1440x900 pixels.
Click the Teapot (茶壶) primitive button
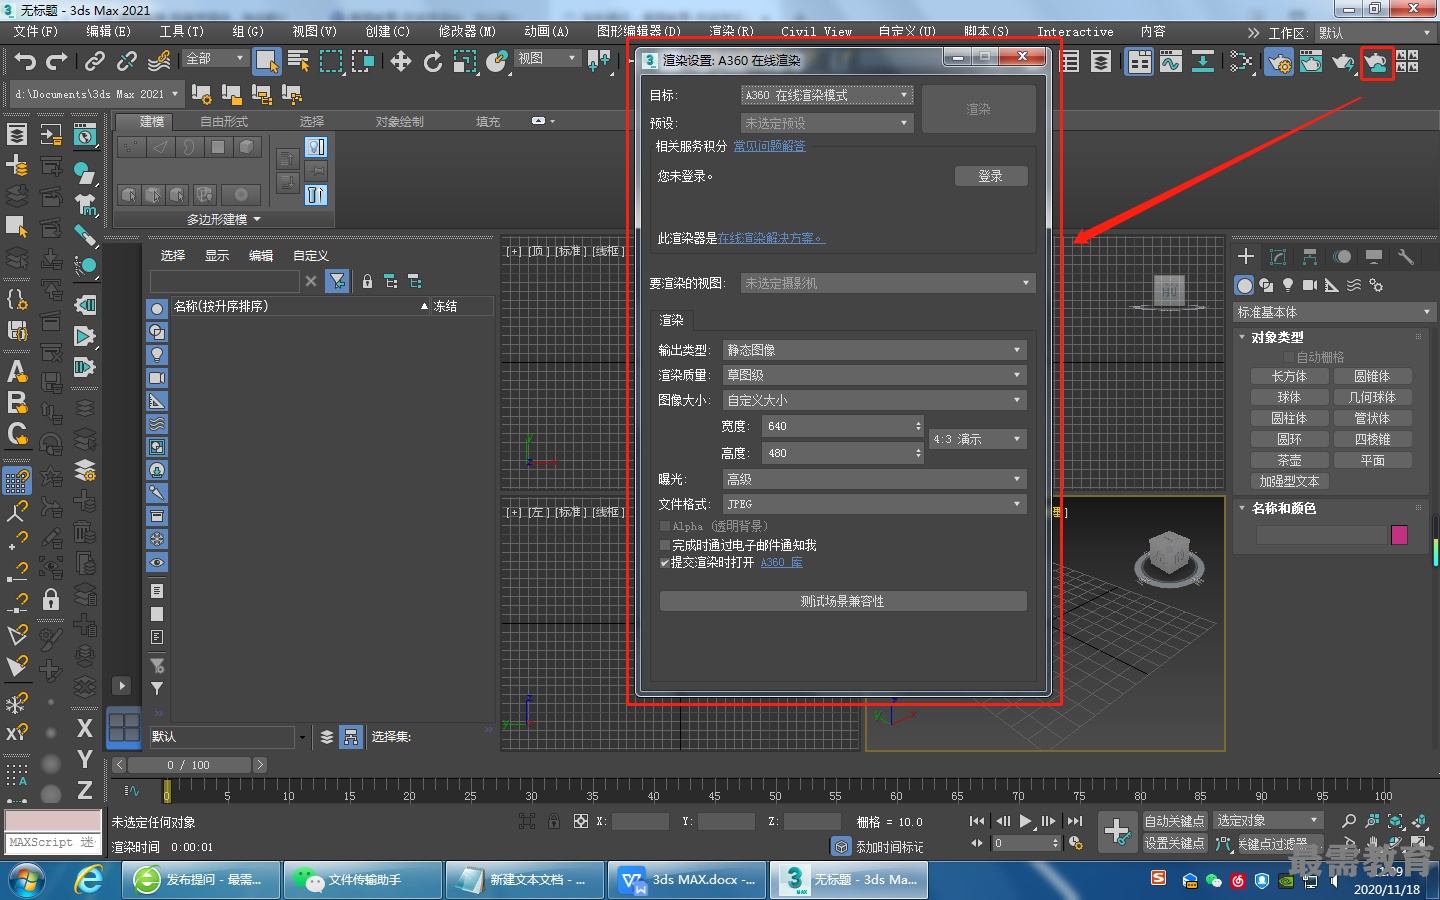(x=1289, y=460)
